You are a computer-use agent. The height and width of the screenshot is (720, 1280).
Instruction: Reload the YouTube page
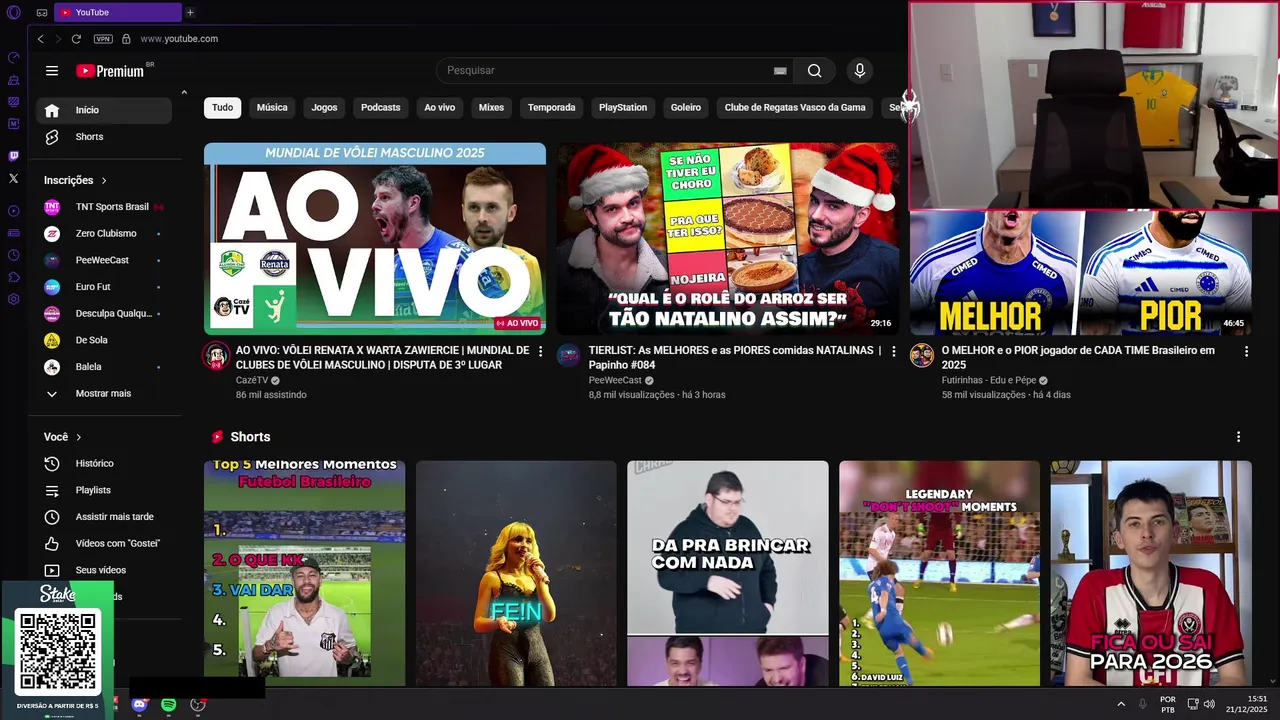[76, 39]
